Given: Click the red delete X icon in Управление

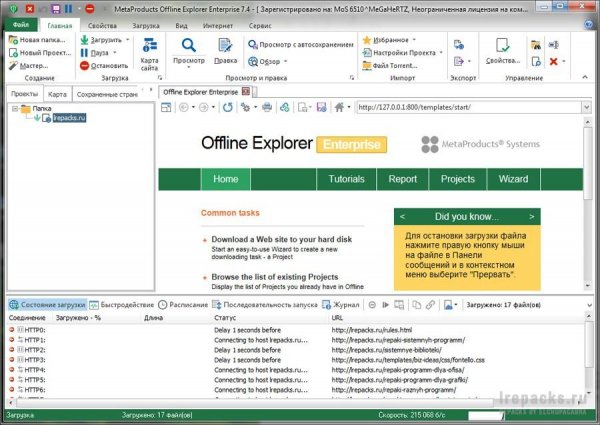Looking at the screenshot, I should point(553,61).
